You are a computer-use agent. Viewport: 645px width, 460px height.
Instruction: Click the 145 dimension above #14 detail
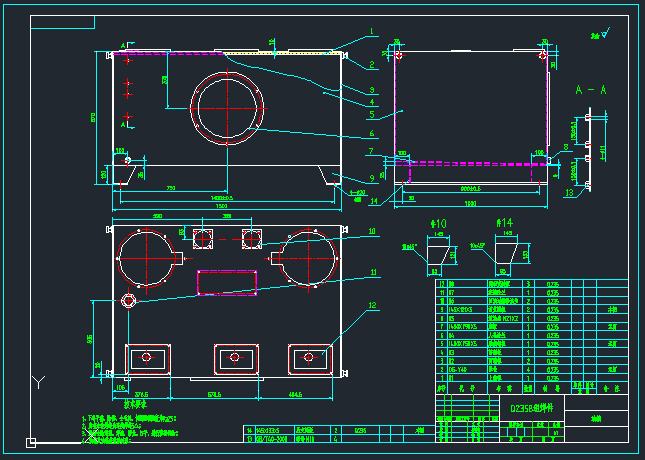pyautogui.click(x=507, y=233)
